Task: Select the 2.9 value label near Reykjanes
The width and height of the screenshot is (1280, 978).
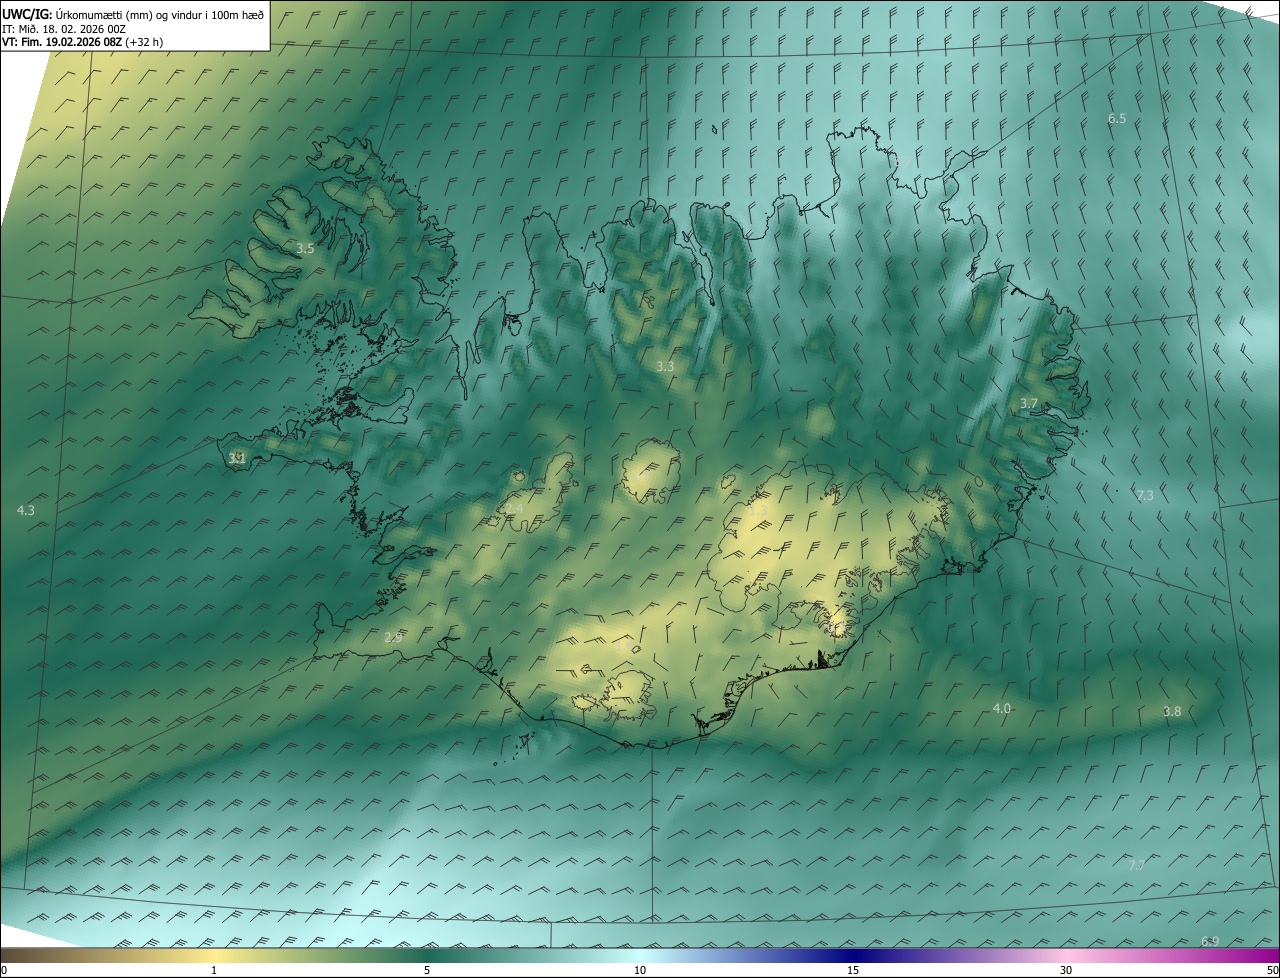Action: tap(393, 638)
